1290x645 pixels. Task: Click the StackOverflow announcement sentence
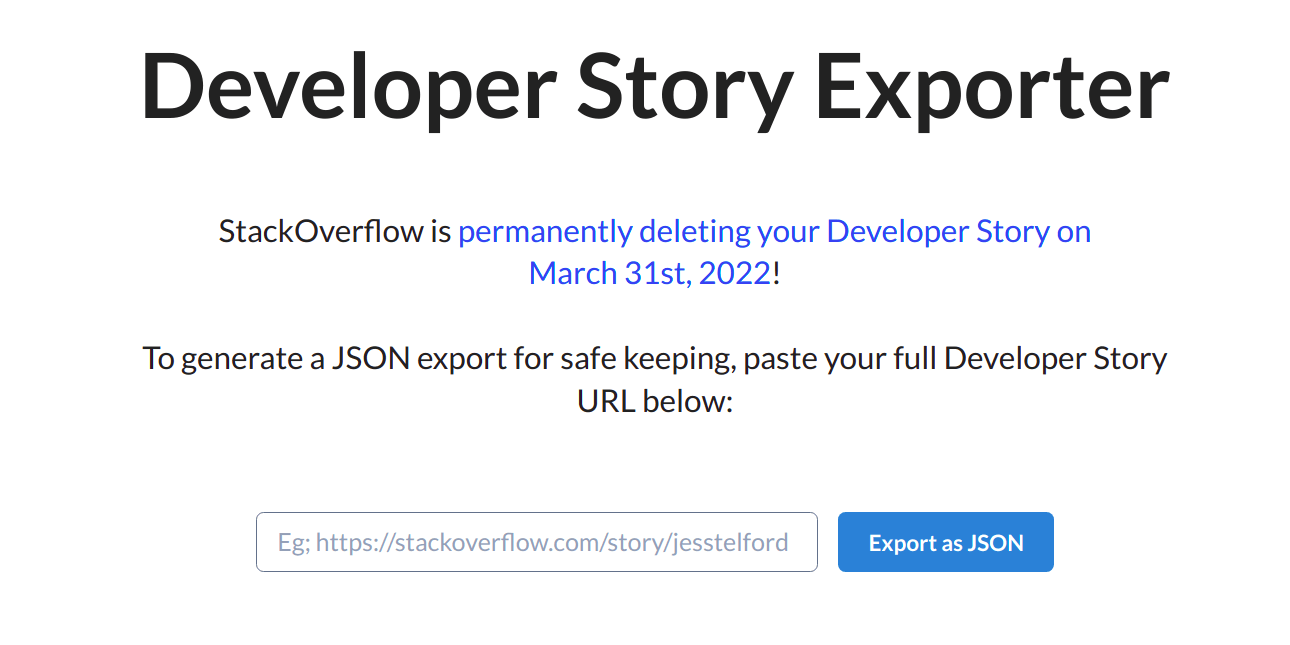point(654,250)
